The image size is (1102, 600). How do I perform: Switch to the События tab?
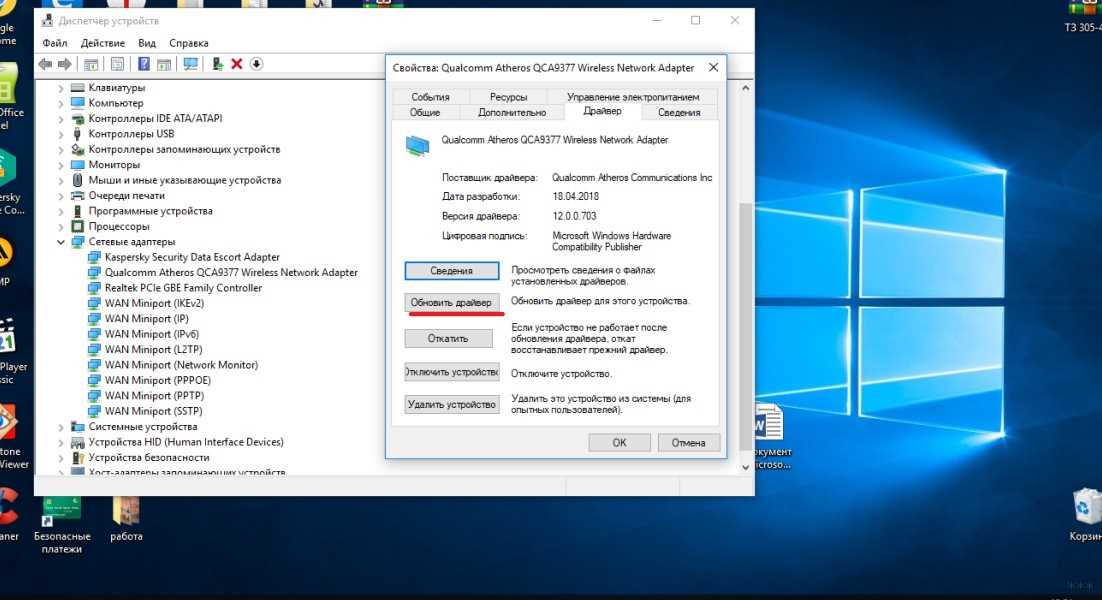[430, 97]
